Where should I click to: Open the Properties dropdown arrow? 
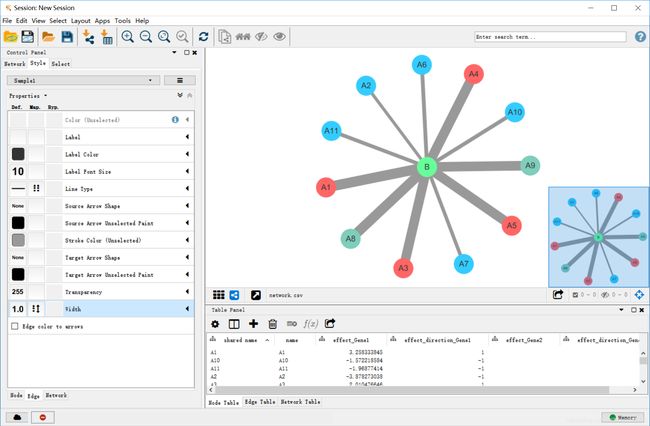coord(46,96)
